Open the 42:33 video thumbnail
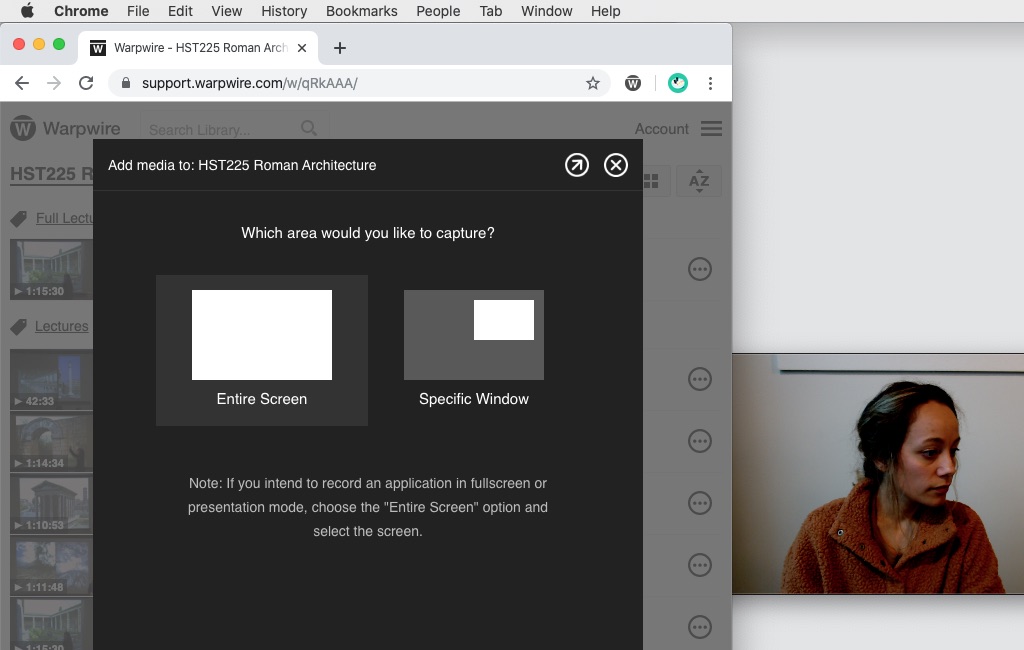Image resolution: width=1024 pixels, height=650 pixels. click(x=52, y=380)
